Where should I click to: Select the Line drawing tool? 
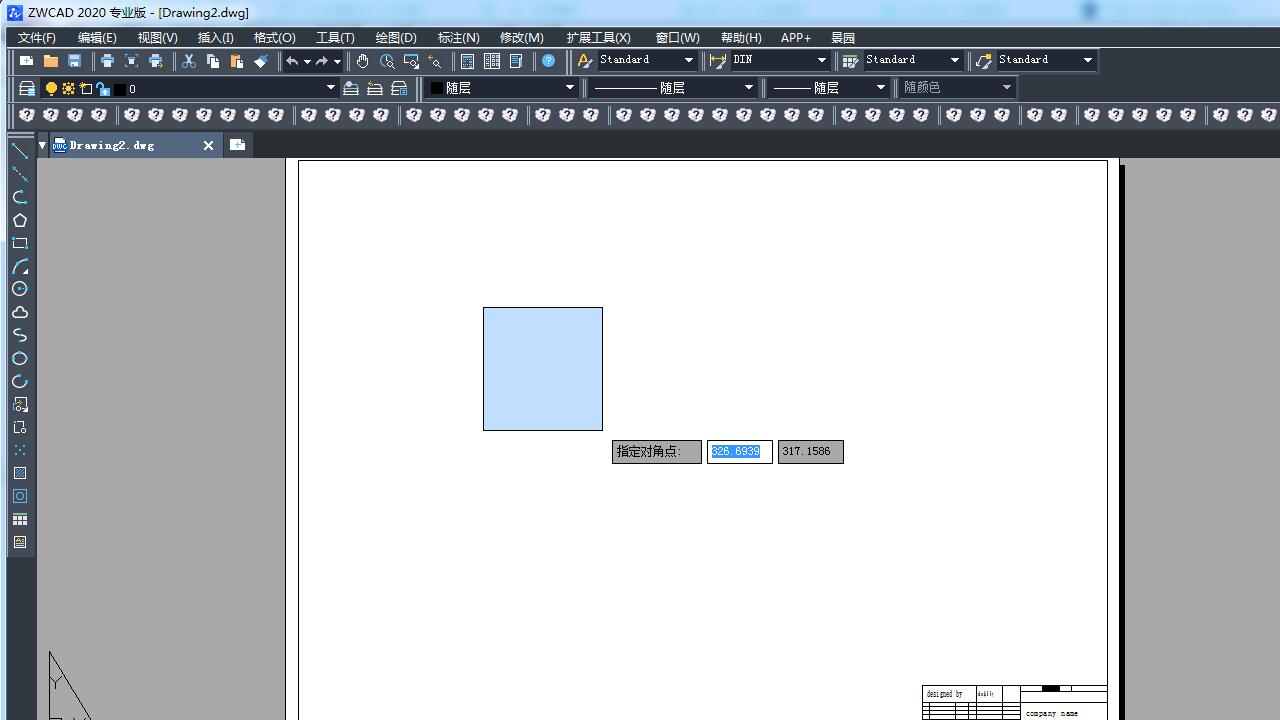(x=19, y=151)
